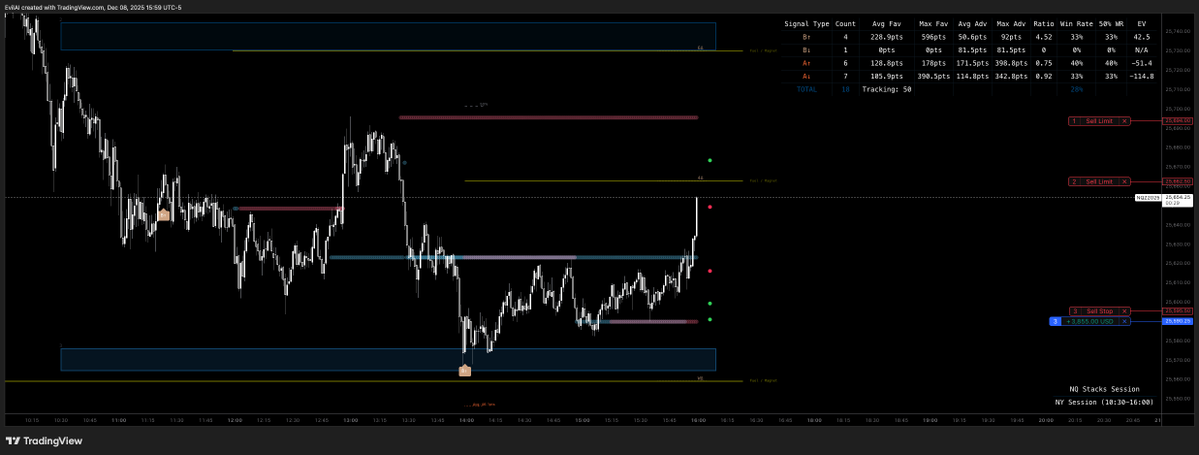This screenshot has height=455, width=1199.
Task: Click the 20:00 label on time axis
Action: (x=1046, y=420)
